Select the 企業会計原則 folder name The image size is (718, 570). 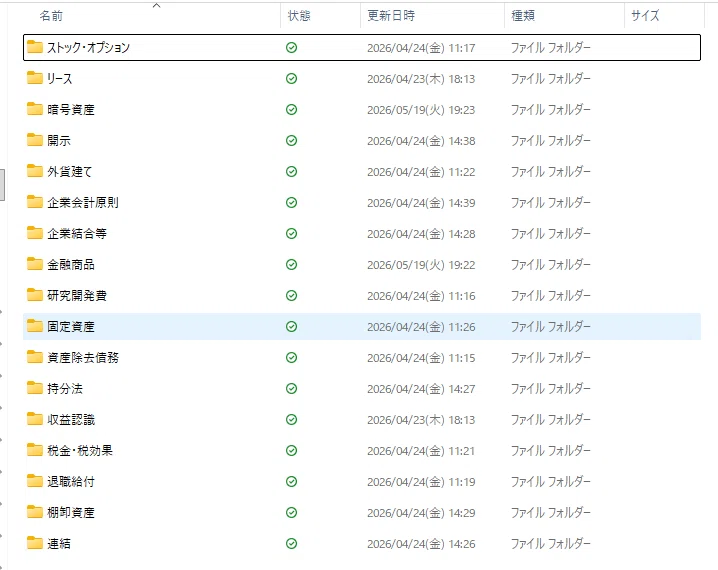(x=83, y=203)
